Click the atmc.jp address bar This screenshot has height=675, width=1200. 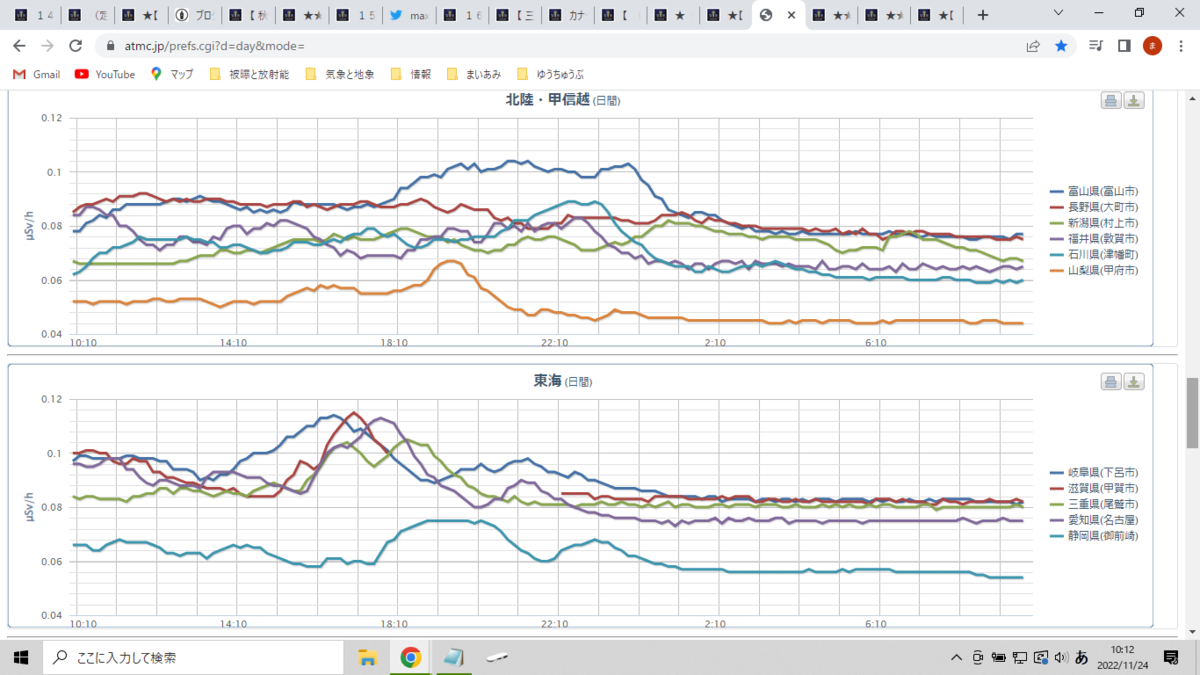[x=560, y=46]
